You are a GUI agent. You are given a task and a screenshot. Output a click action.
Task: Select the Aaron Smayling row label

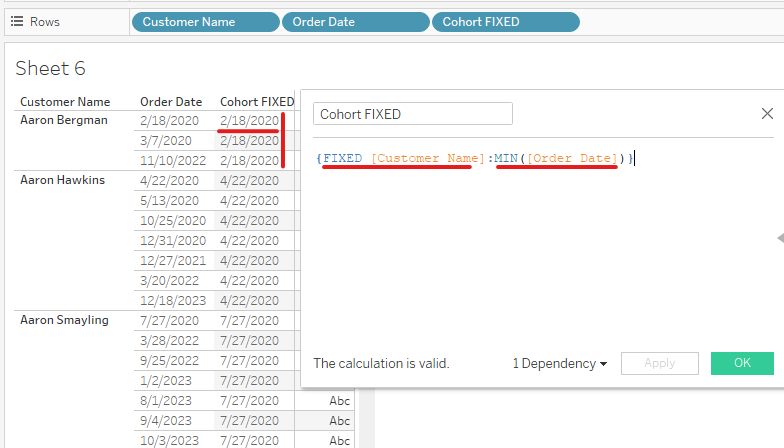tap(64, 320)
